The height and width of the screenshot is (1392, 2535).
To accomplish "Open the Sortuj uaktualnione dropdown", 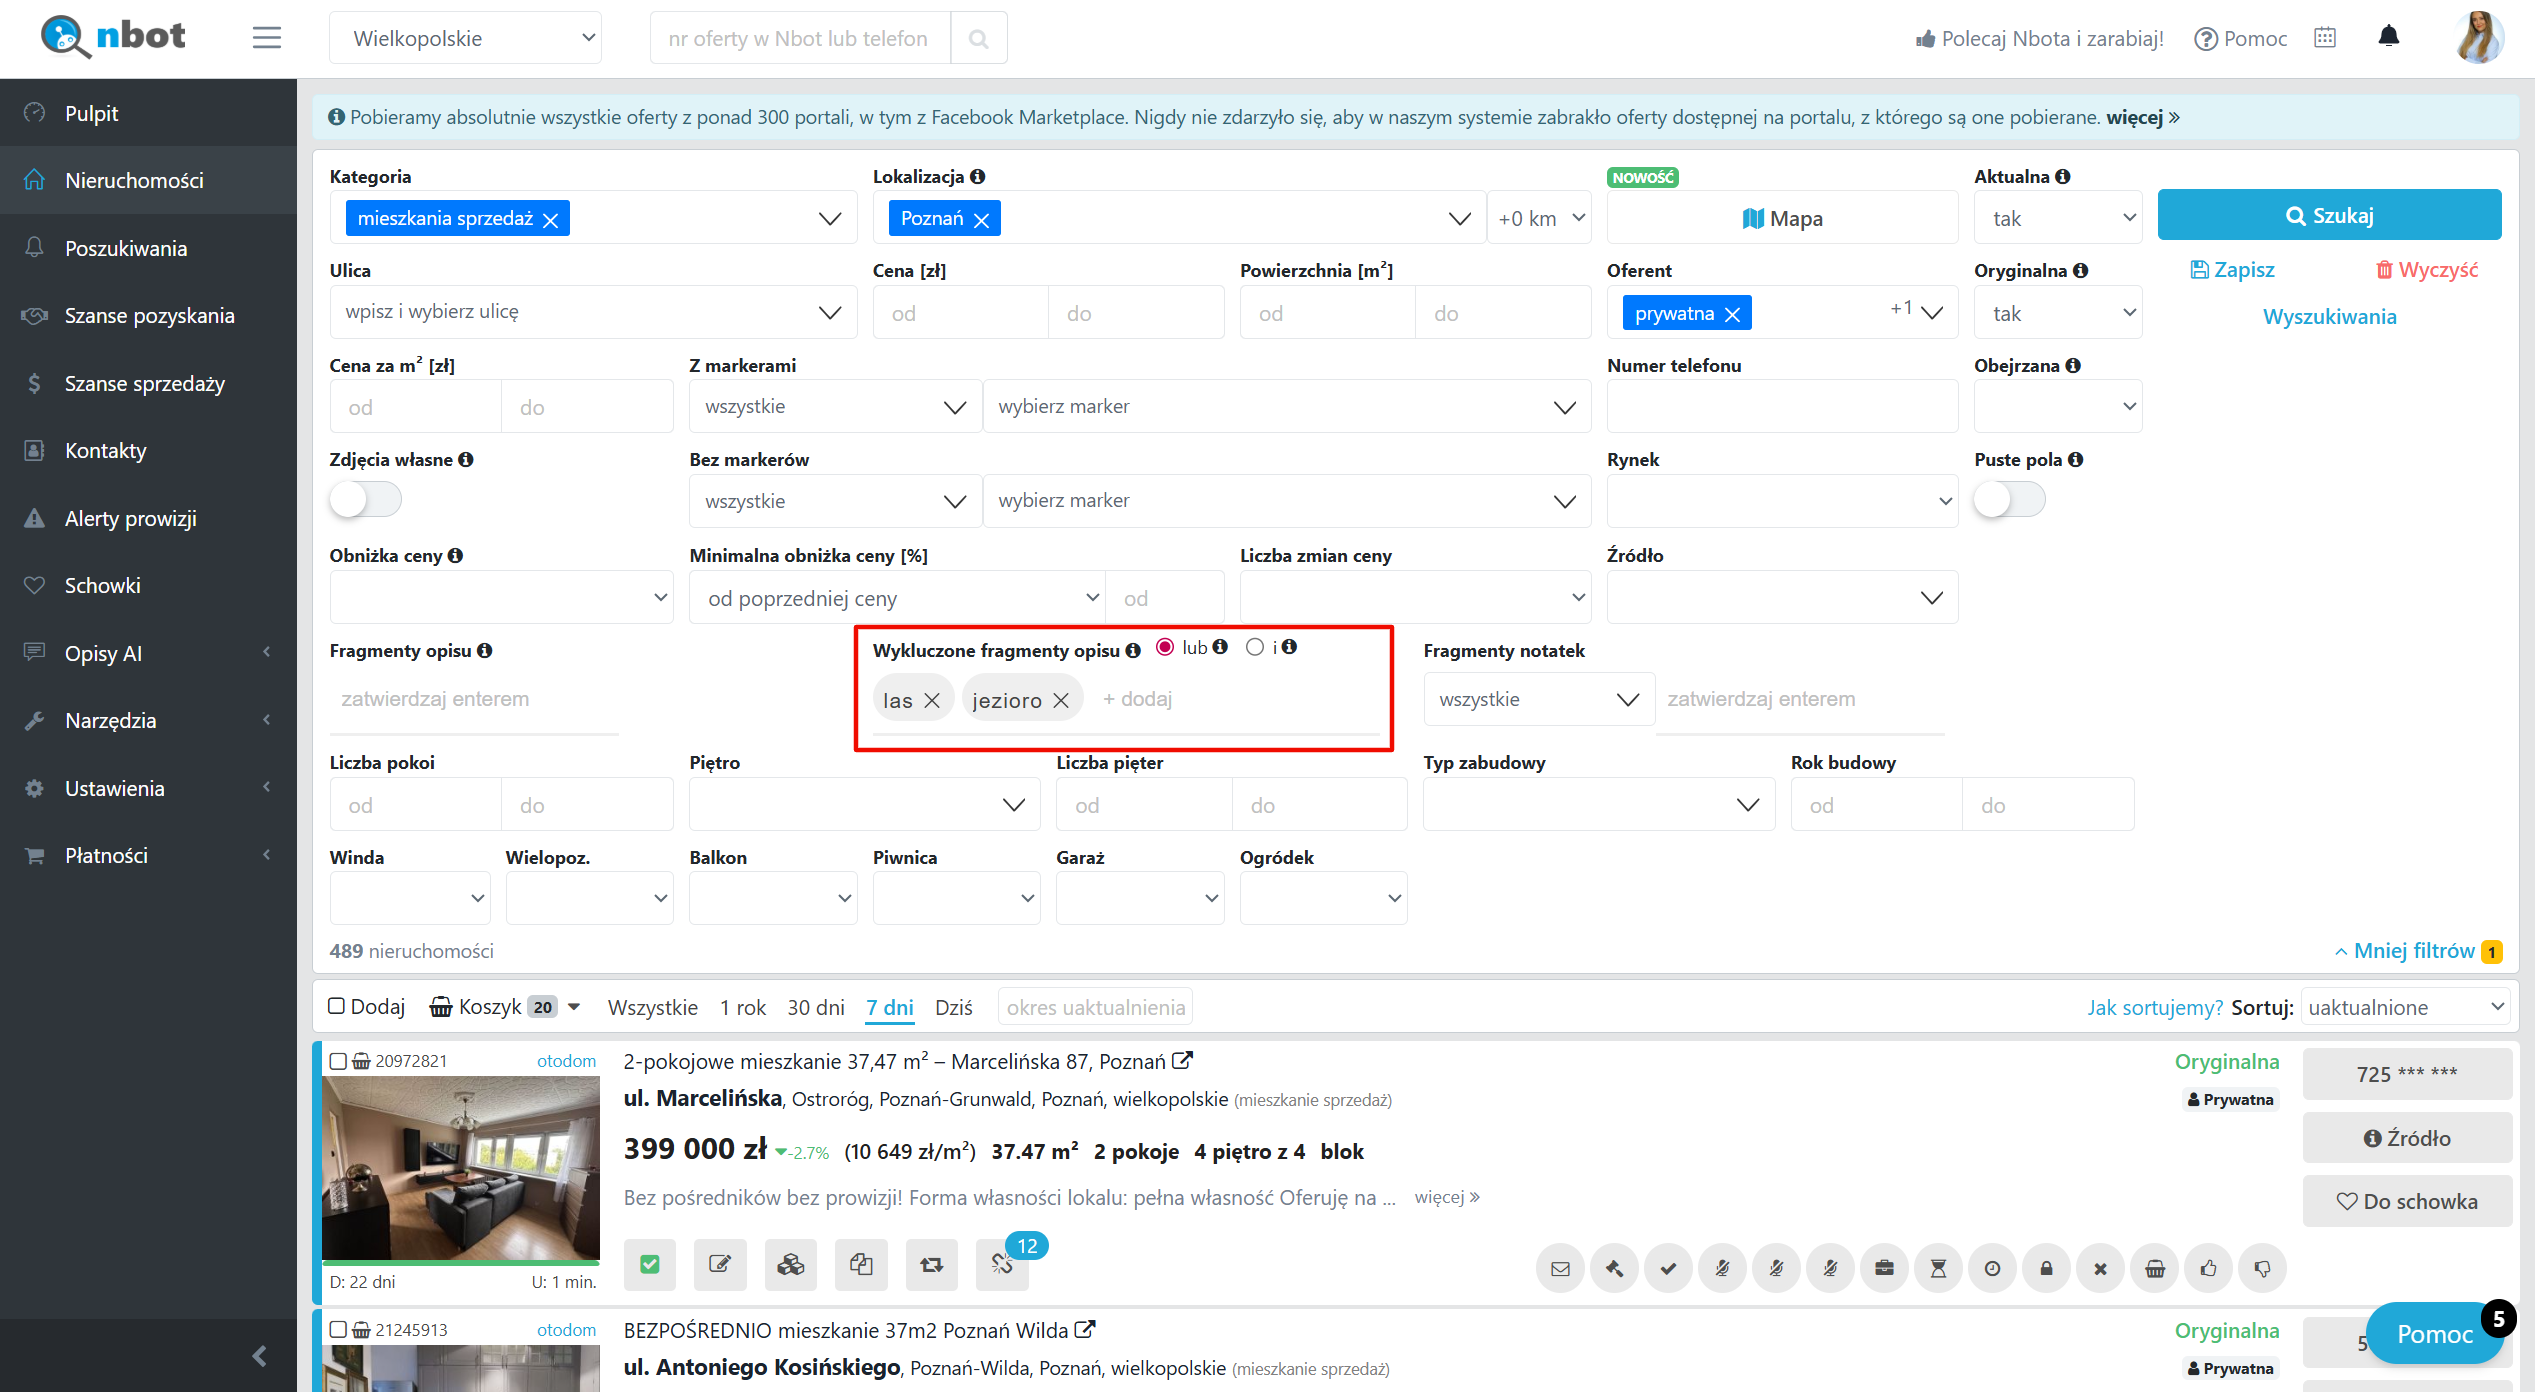I will [x=2406, y=1007].
